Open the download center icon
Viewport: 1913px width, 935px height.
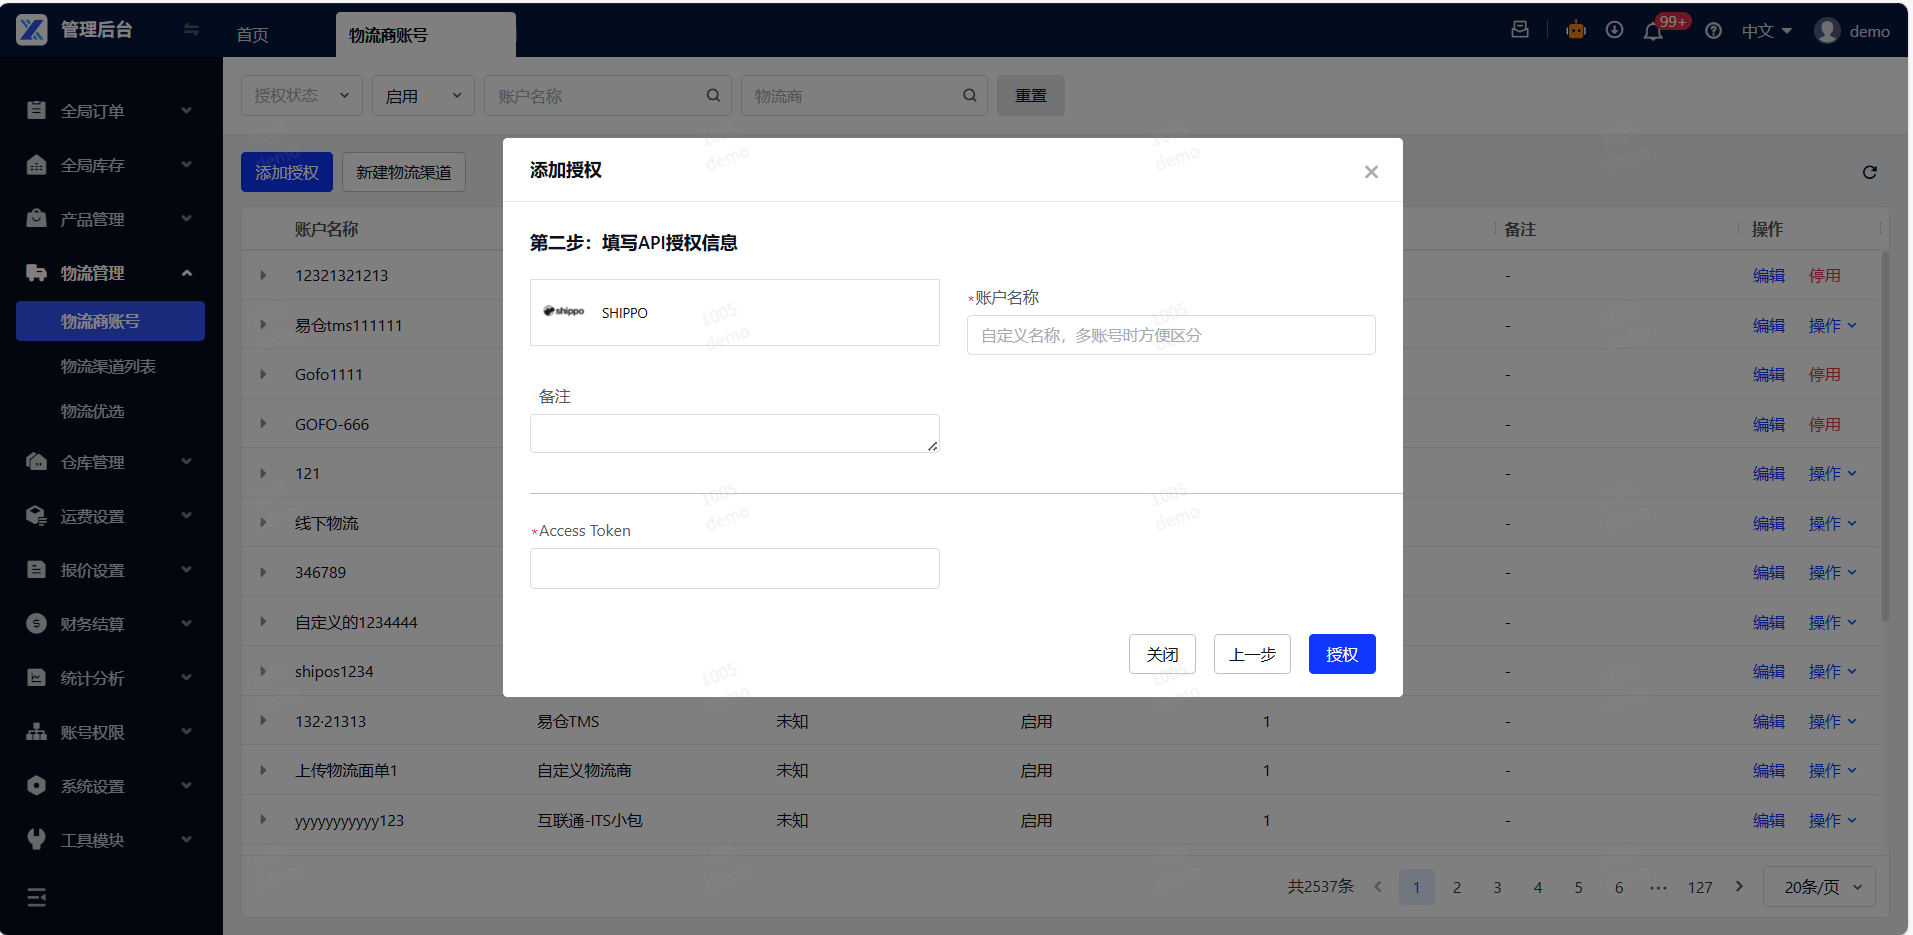pos(1614,30)
